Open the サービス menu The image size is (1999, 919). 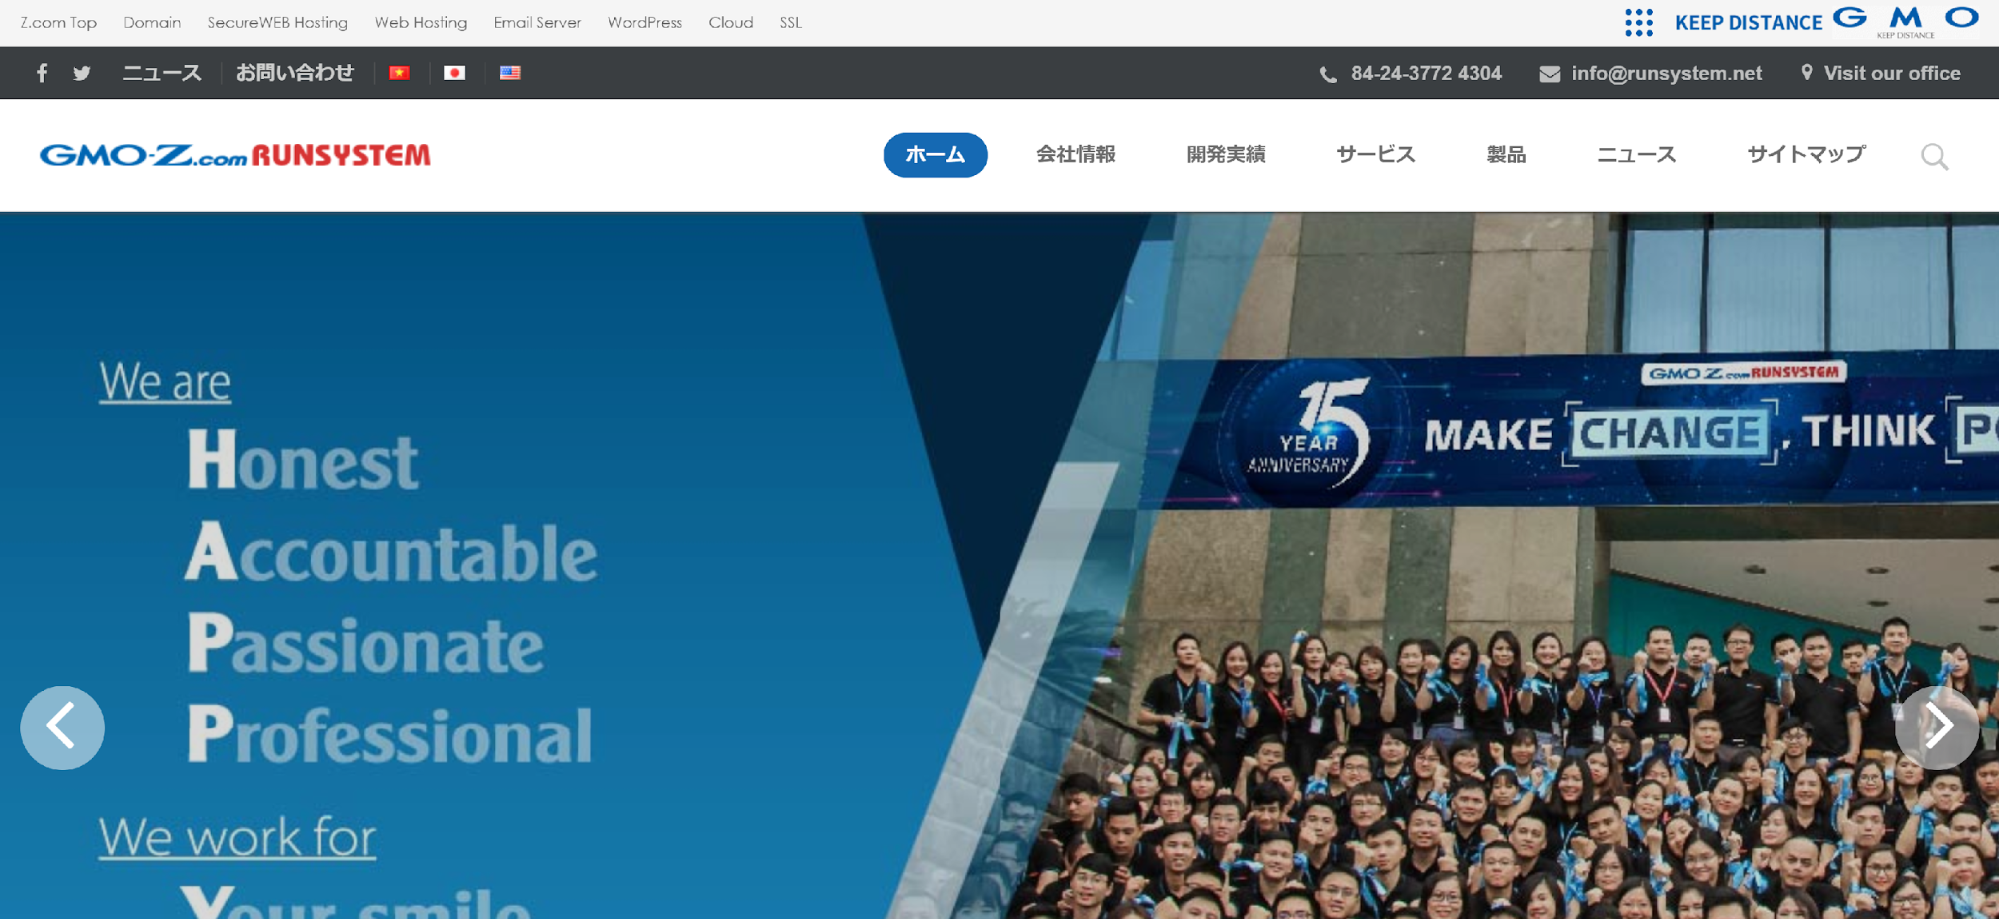(1376, 154)
